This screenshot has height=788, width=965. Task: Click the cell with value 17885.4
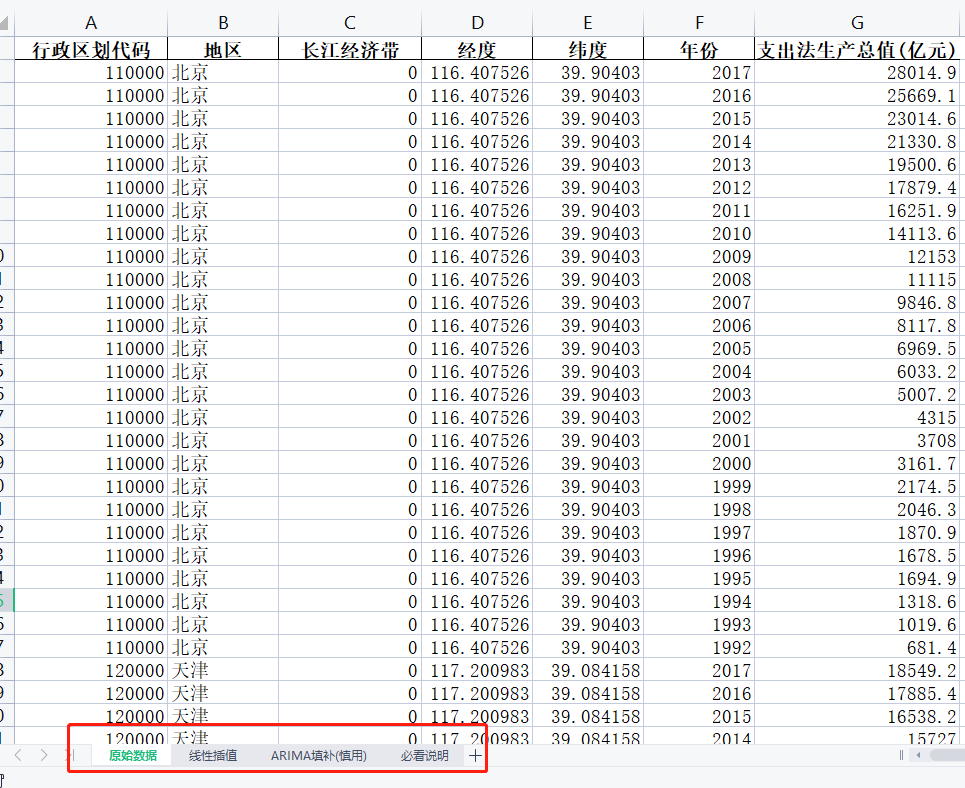click(x=857, y=693)
